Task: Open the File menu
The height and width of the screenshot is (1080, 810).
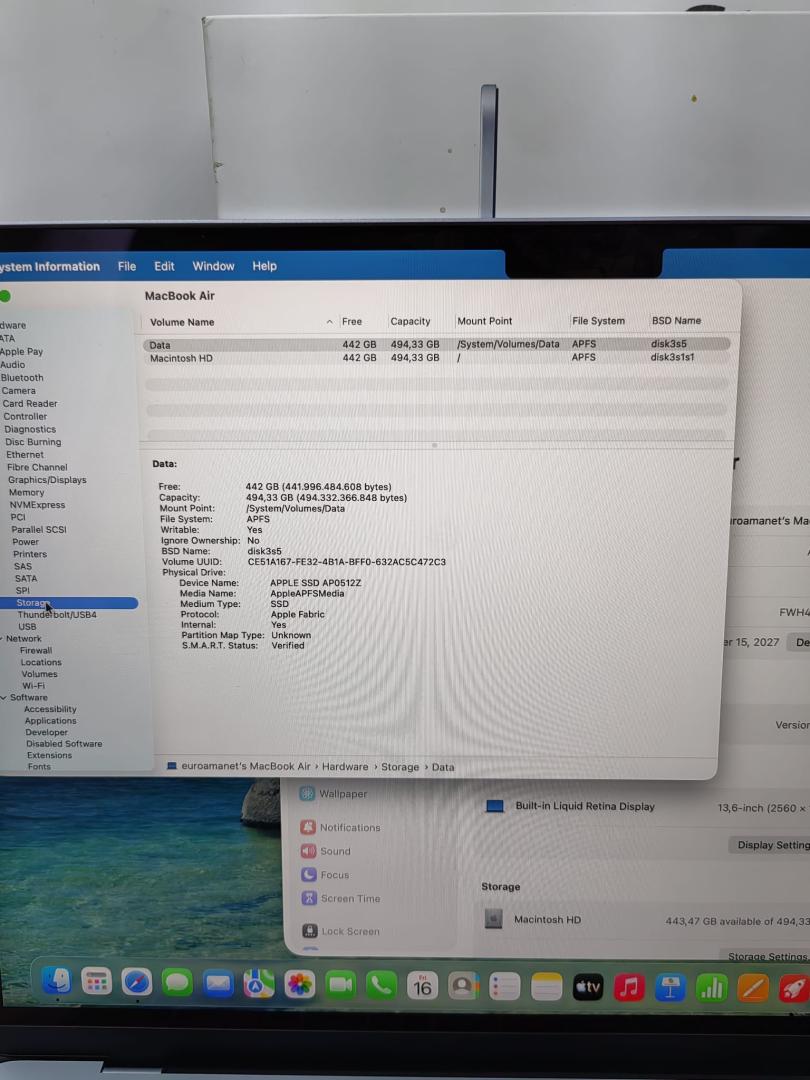Action: (127, 266)
